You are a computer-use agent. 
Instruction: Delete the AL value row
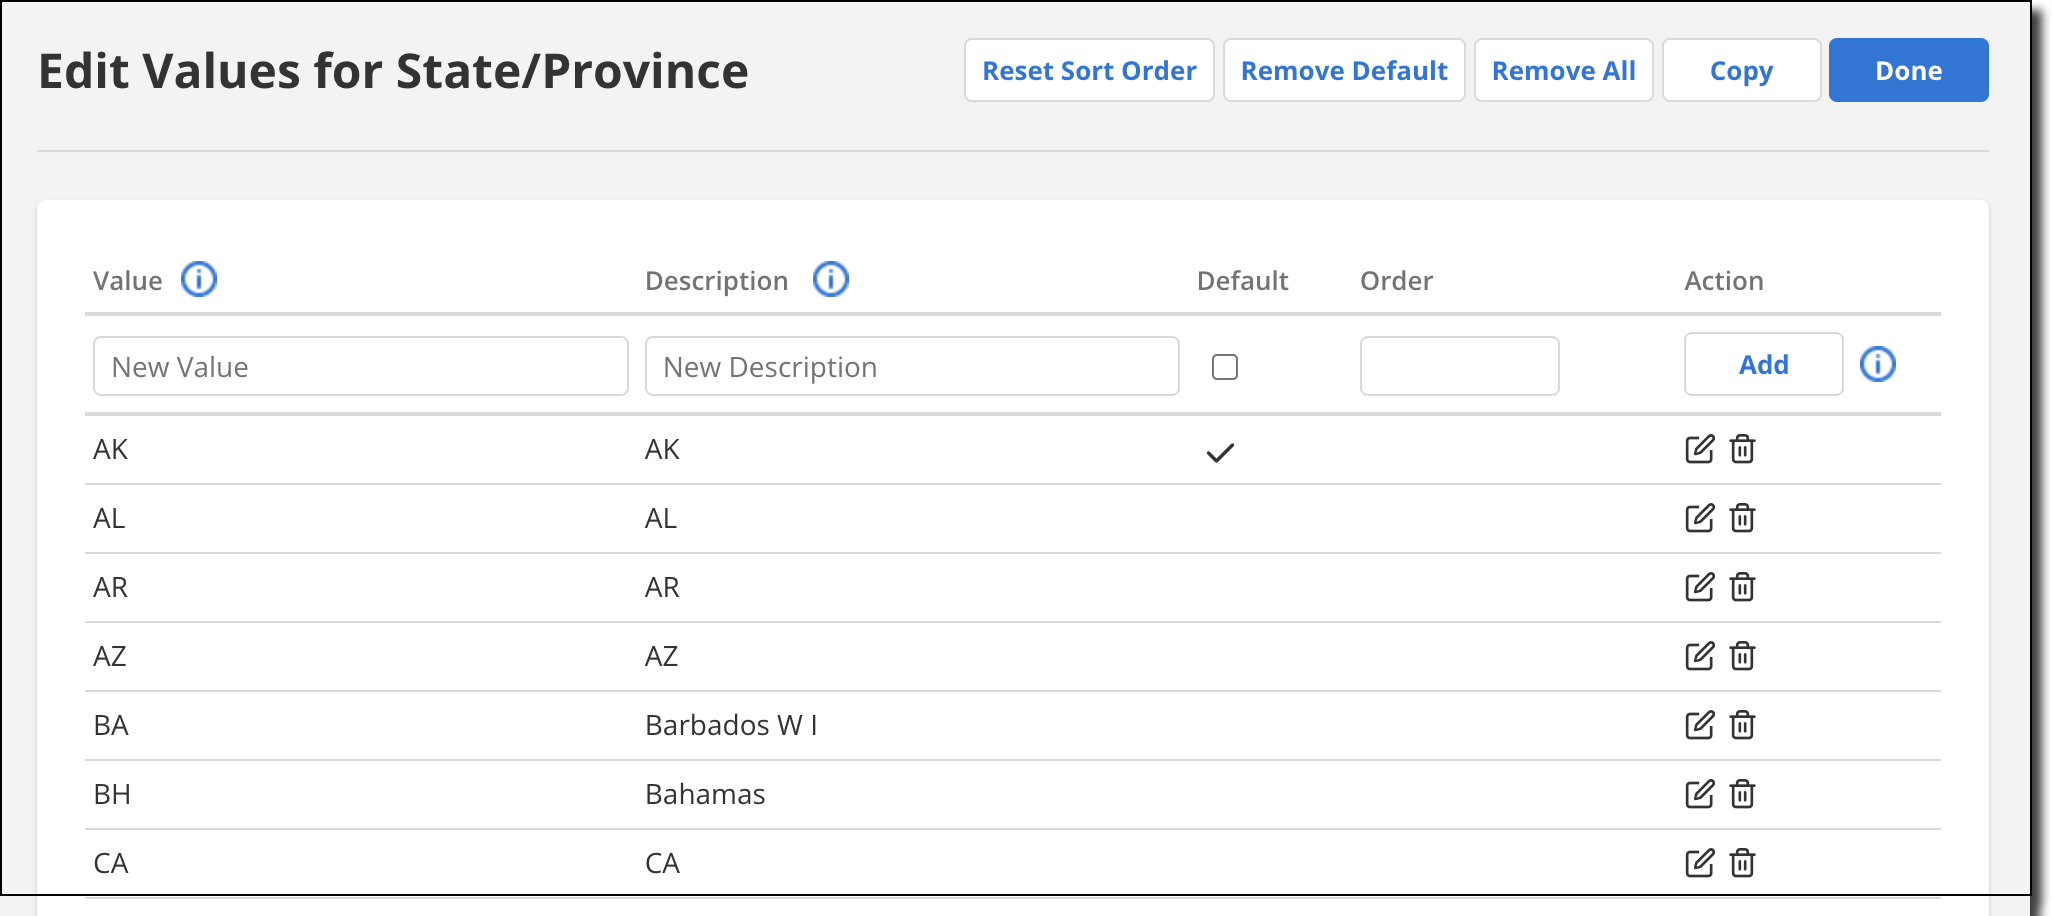point(1742,518)
